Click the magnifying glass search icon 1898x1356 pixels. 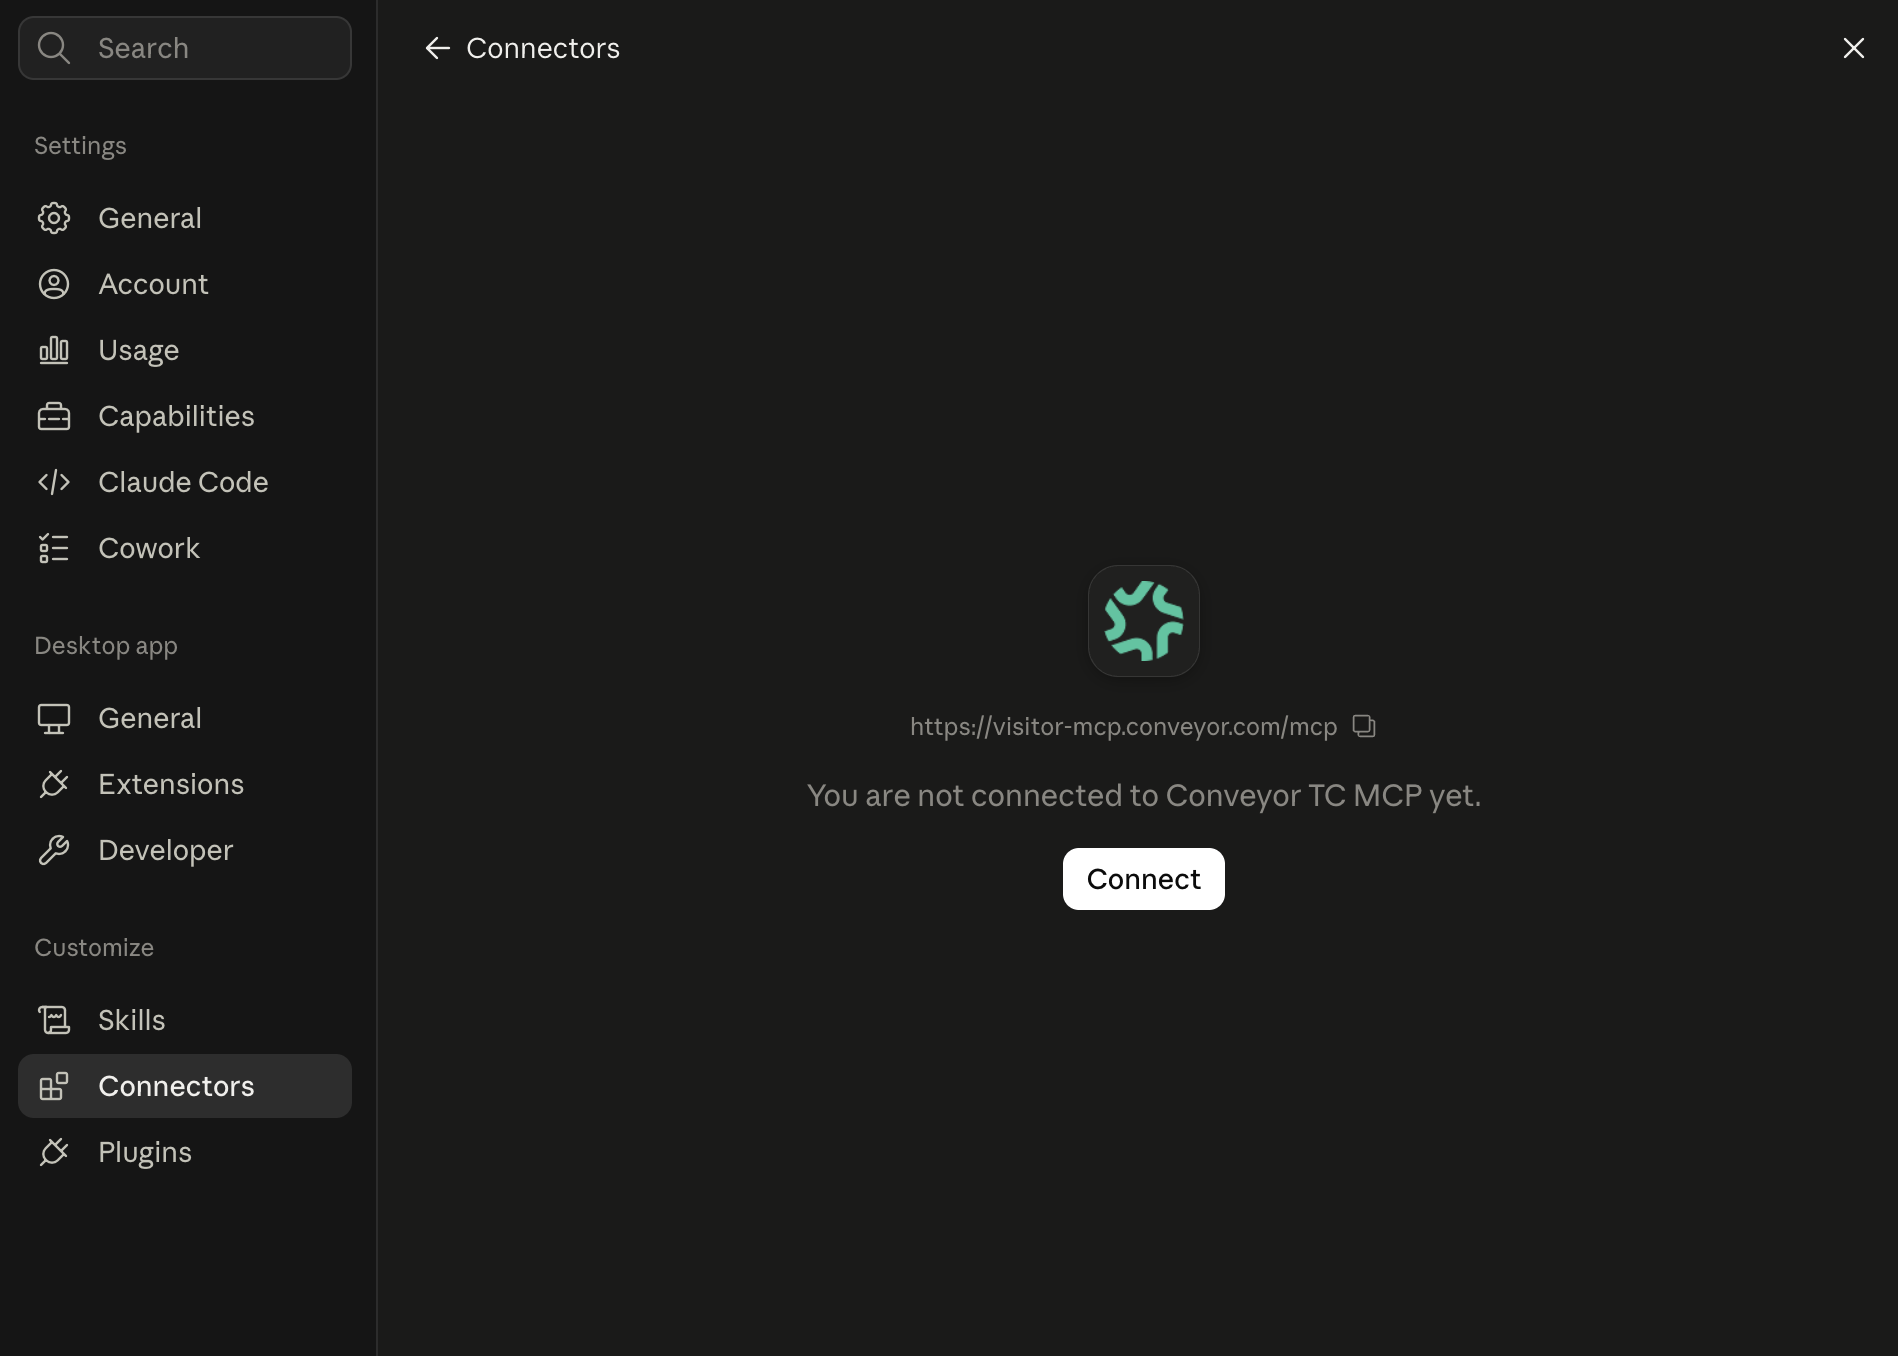(54, 48)
